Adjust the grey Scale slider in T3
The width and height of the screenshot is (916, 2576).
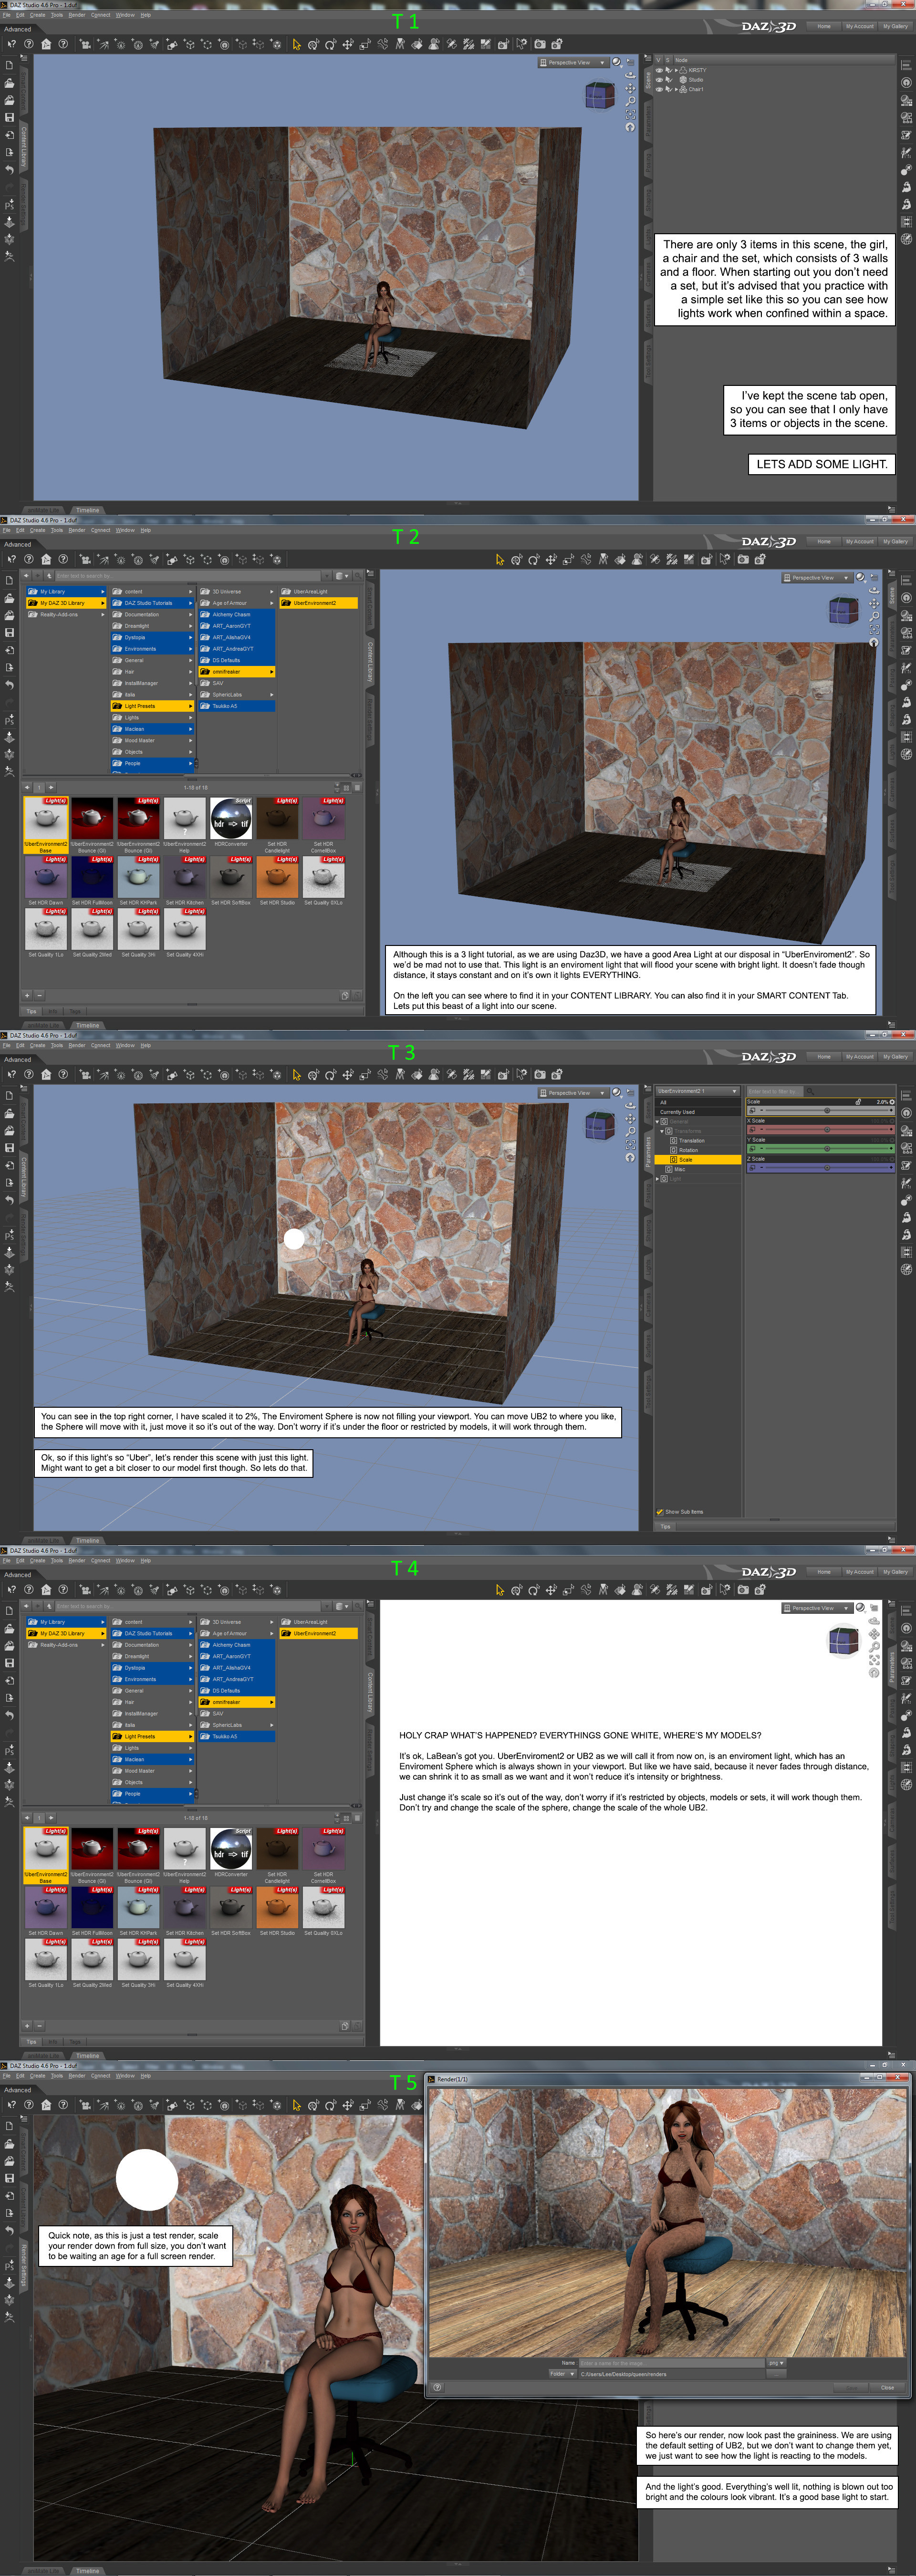point(820,1111)
